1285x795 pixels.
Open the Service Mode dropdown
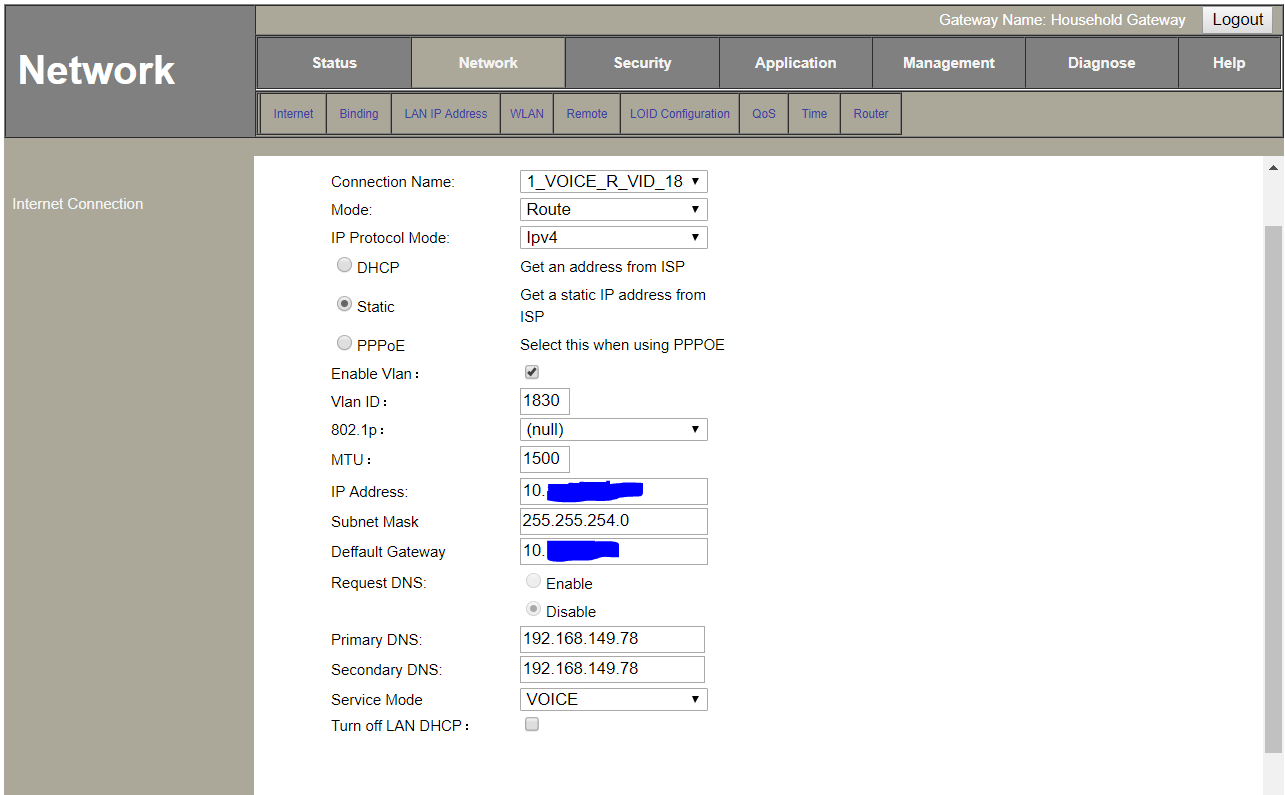click(x=613, y=699)
